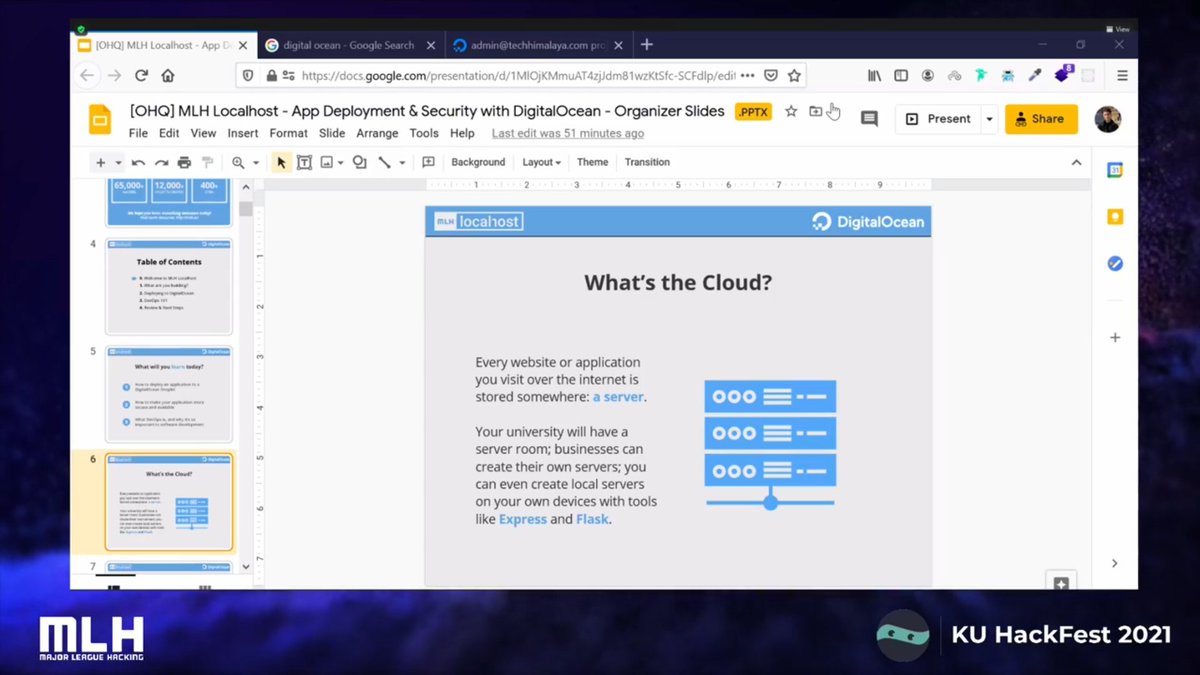This screenshot has height=675, width=1200.
Task: Reload the page
Action: click(141, 75)
